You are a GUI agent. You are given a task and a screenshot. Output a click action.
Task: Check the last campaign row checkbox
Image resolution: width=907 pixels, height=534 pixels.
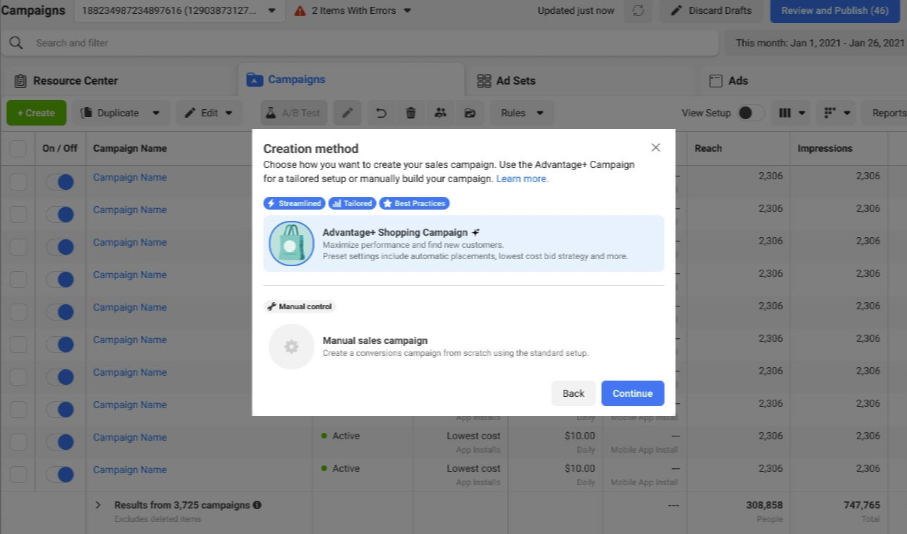(x=18, y=474)
